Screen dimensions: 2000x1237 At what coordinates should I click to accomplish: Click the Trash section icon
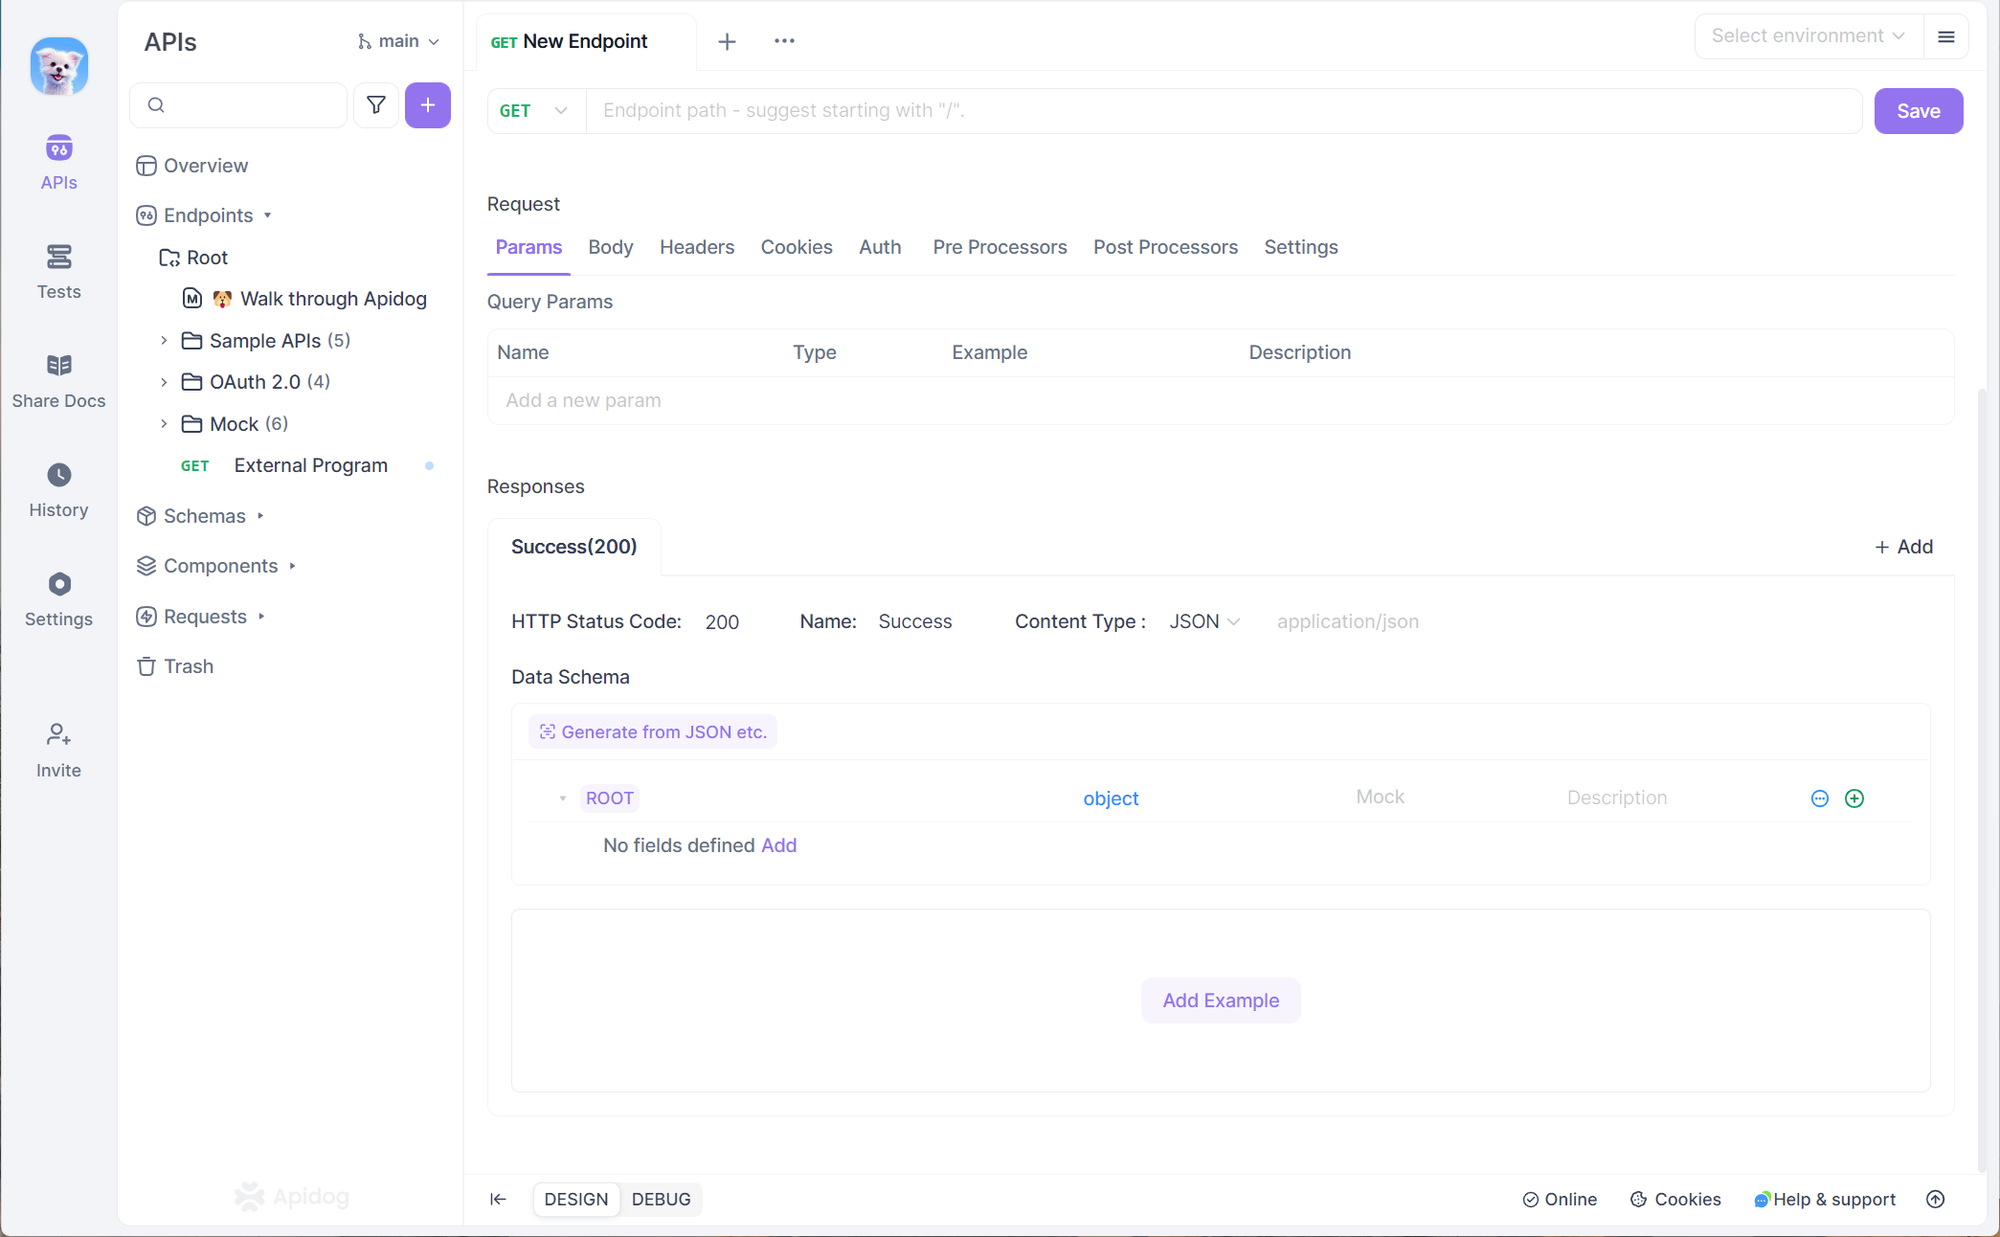click(147, 666)
